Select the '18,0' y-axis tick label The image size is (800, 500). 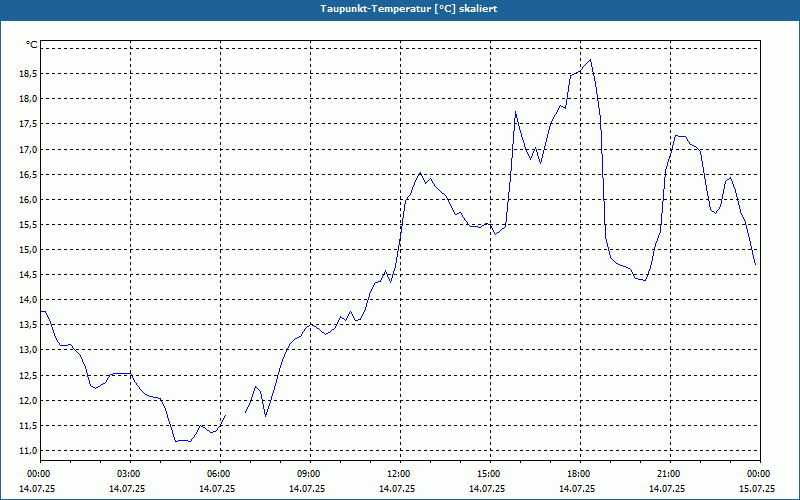point(28,99)
